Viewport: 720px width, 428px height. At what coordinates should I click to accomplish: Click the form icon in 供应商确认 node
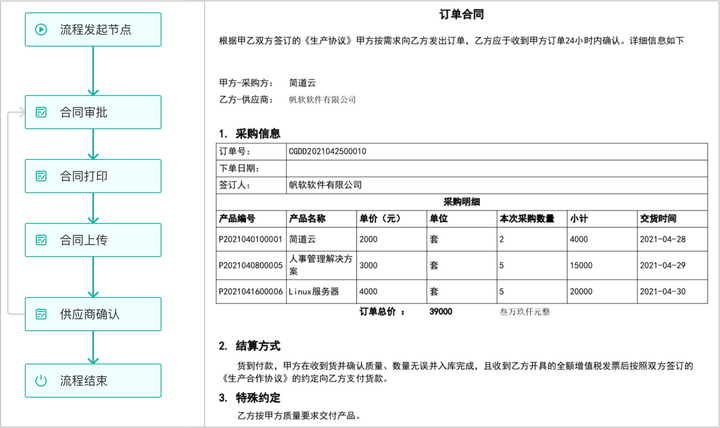(x=41, y=315)
